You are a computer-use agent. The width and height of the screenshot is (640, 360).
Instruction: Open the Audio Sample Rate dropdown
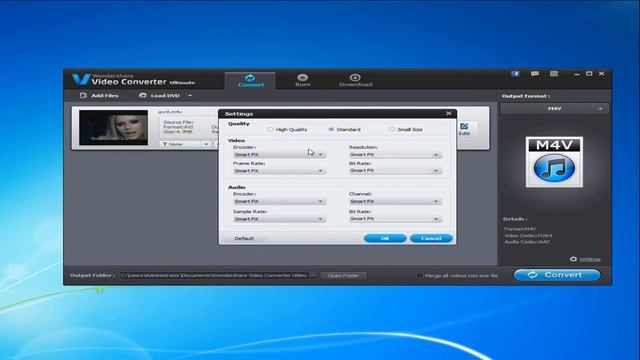click(279, 219)
